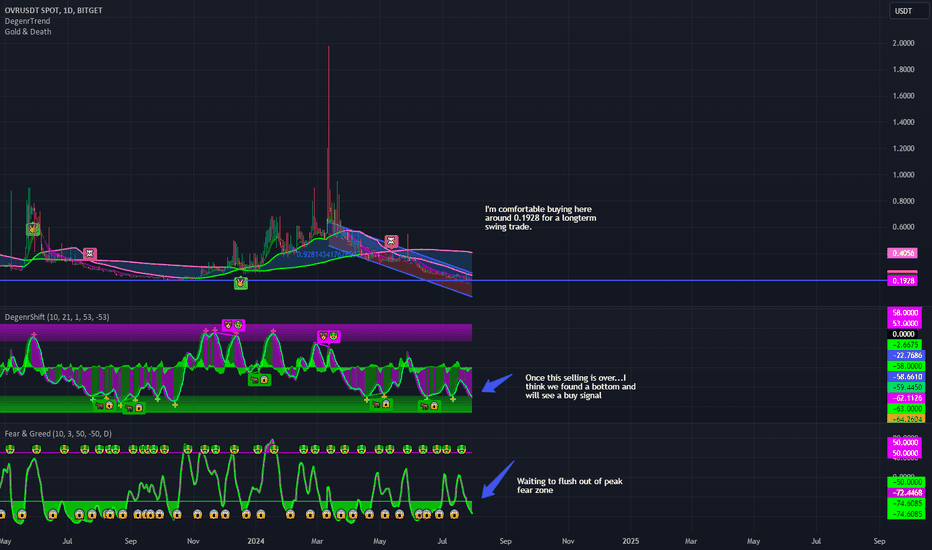The width and height of the screenshot is (932, 550).
Task: Select the golden cross badge on the May 2023 spike
Action: coord(33,228)
